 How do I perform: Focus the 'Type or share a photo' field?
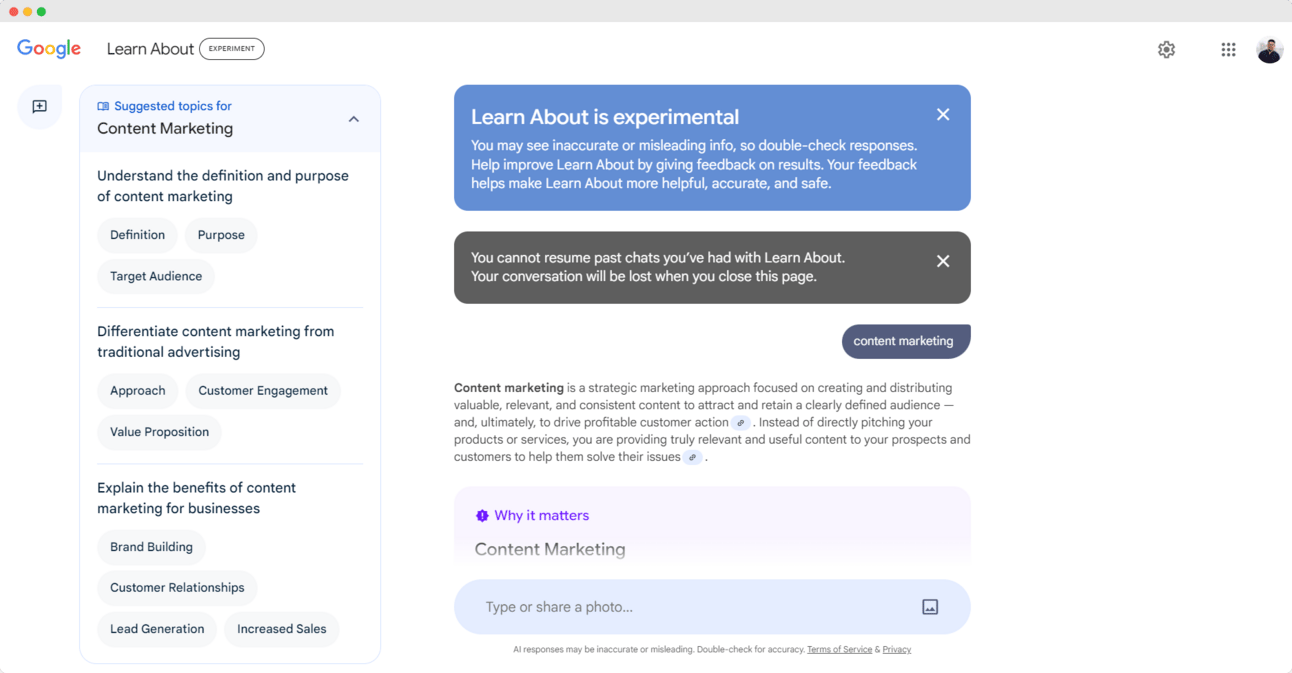coord(712,607)
